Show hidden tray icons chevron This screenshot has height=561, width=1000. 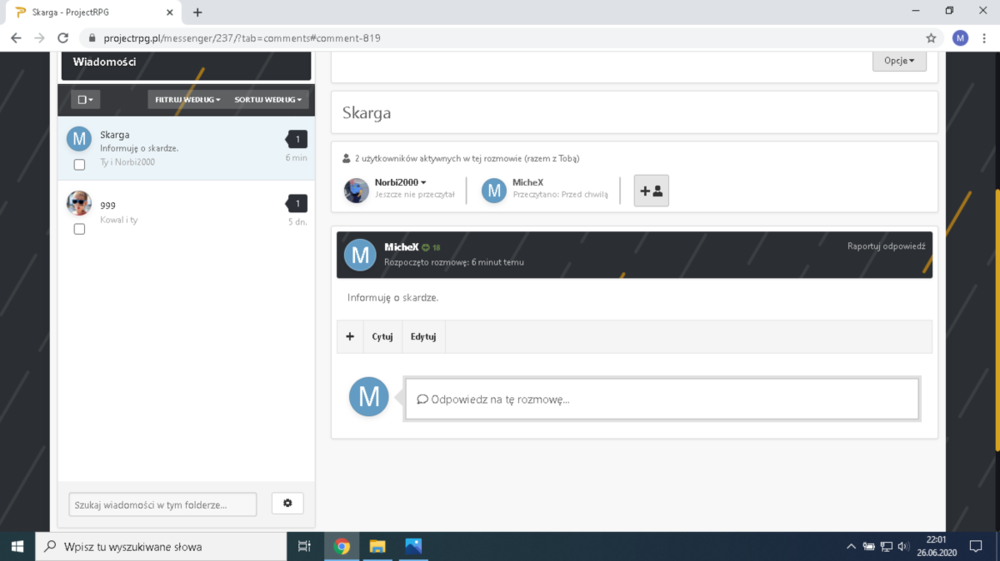tap(851, 546)
